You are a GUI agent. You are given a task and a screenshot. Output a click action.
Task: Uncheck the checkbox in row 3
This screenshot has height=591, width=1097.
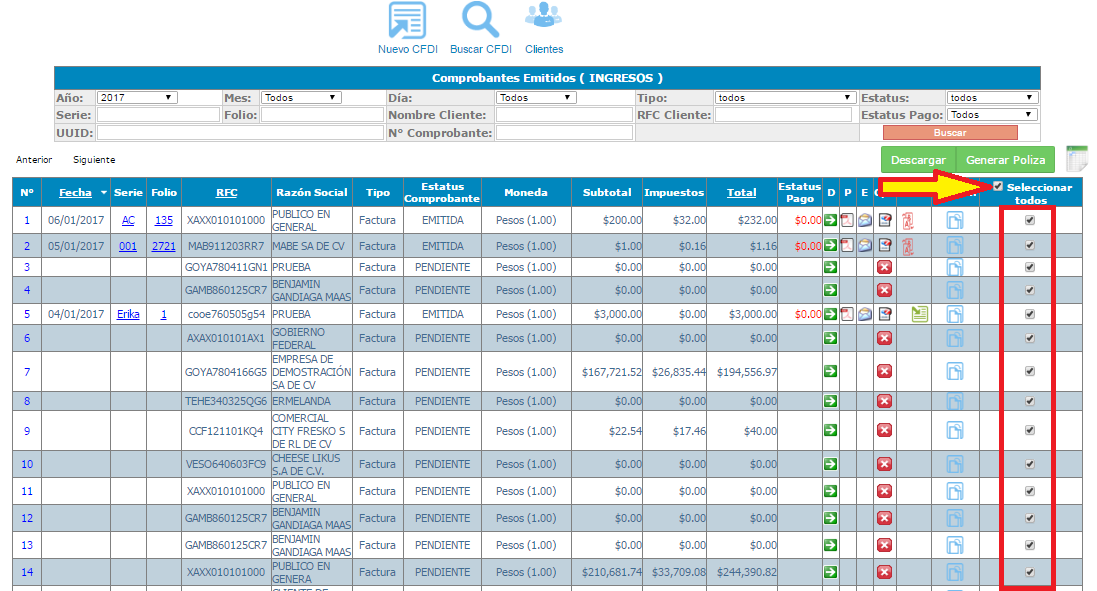point(1030,266)
